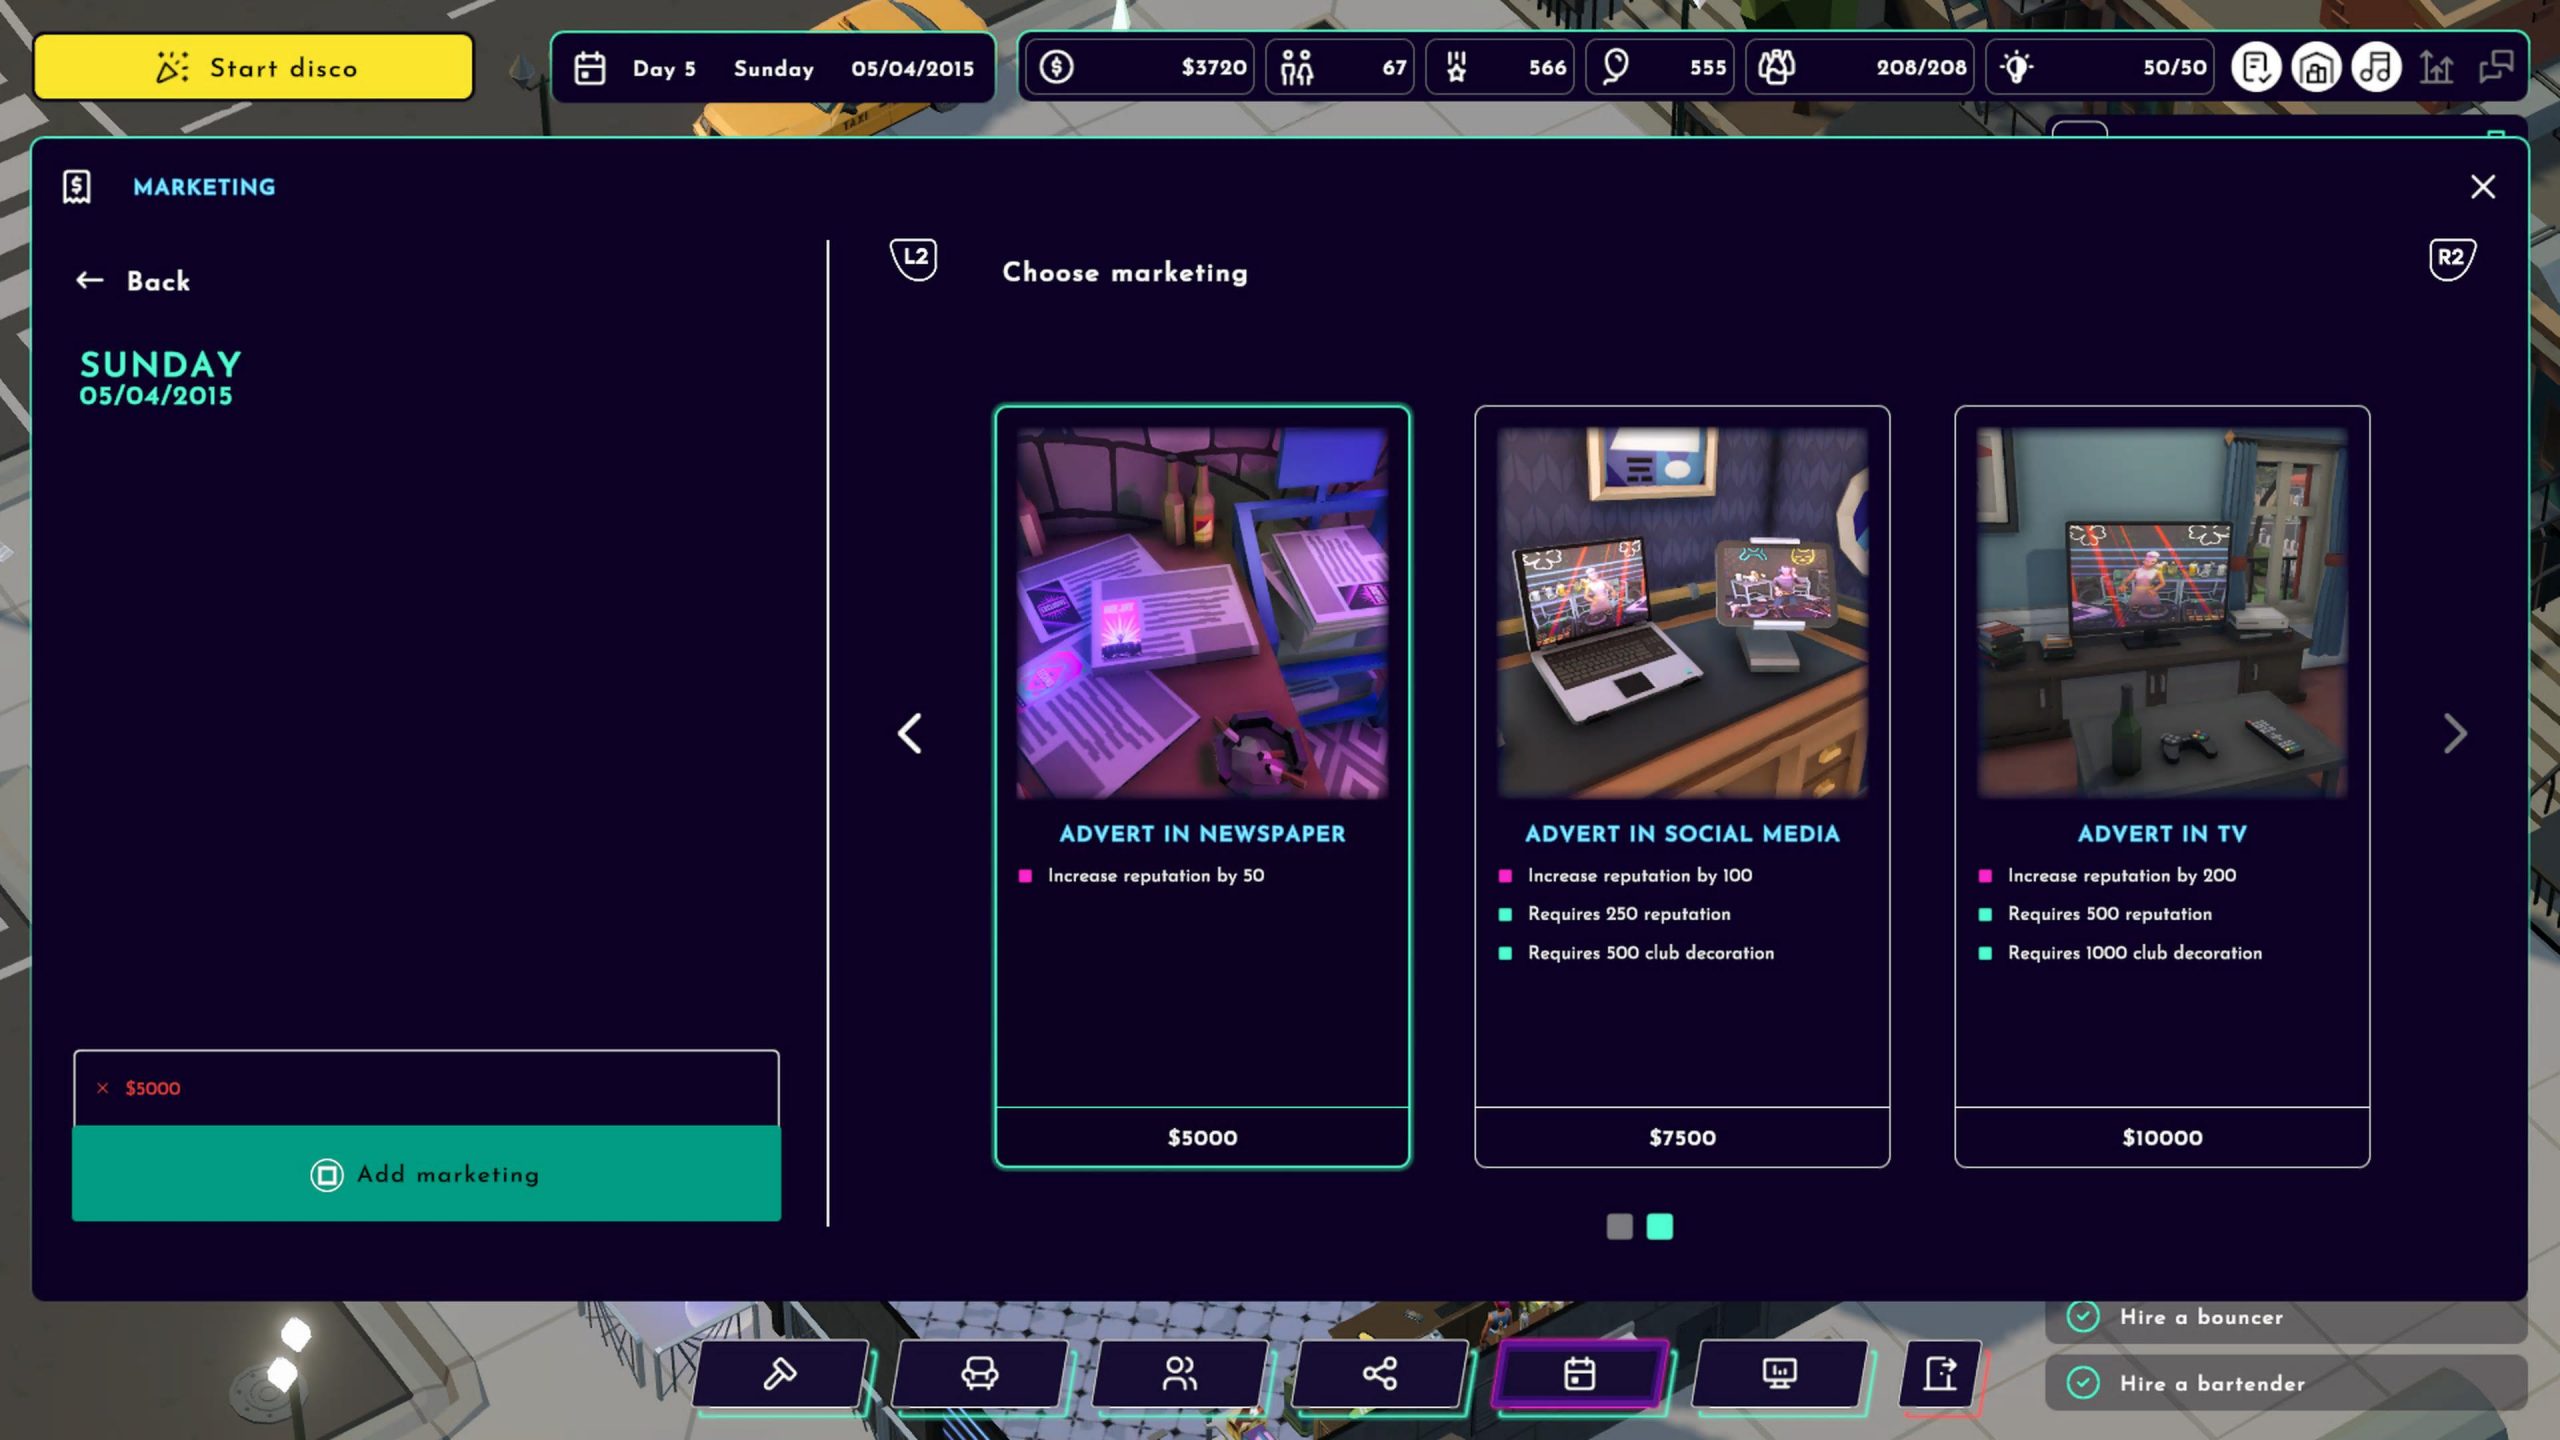The height and width of the screenshot is (1440, 2560).
Task: Click the exit door icon
Action: (x=1940, y=1373)
